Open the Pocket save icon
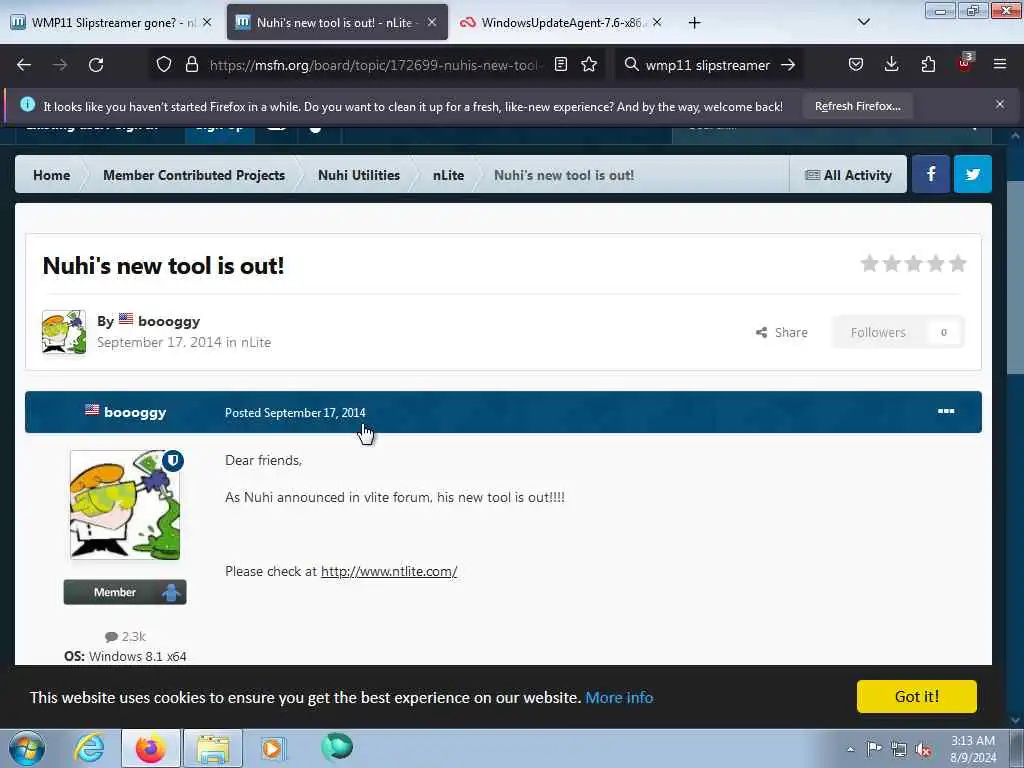The image size is (1024, 768). coord(856,64)
